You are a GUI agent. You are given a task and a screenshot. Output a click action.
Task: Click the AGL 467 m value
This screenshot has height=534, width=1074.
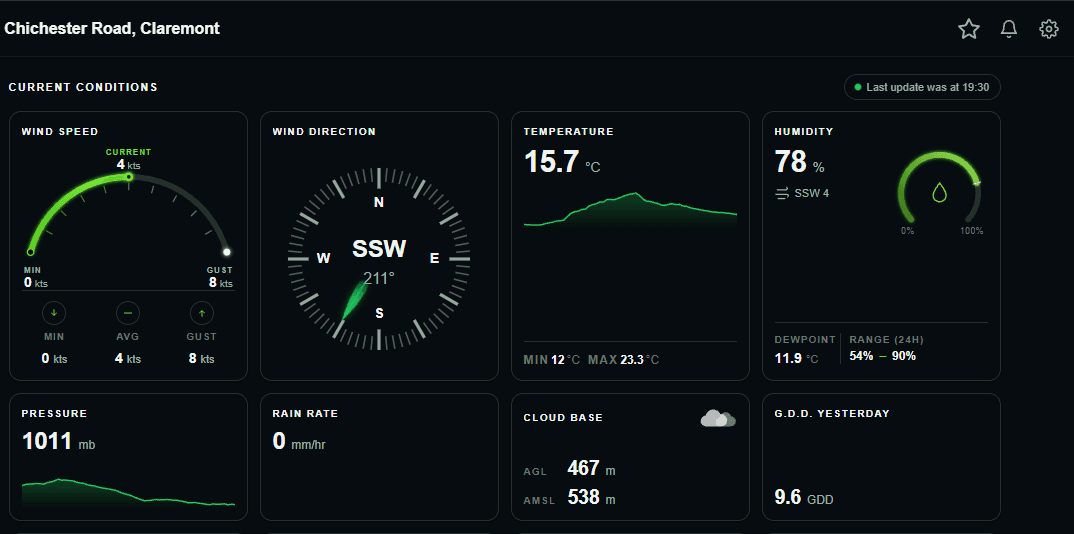click(569, 470)
